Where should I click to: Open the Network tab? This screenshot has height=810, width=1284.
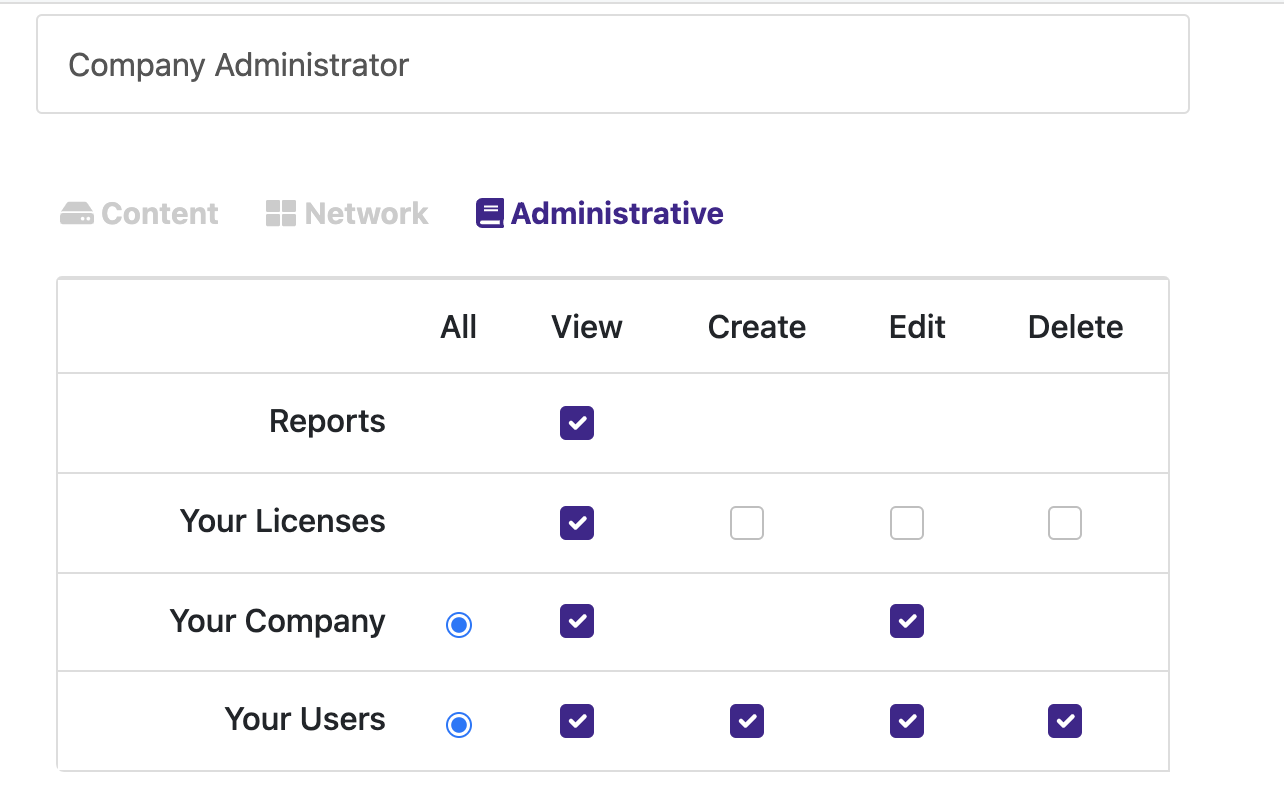[x=347, y=214]
